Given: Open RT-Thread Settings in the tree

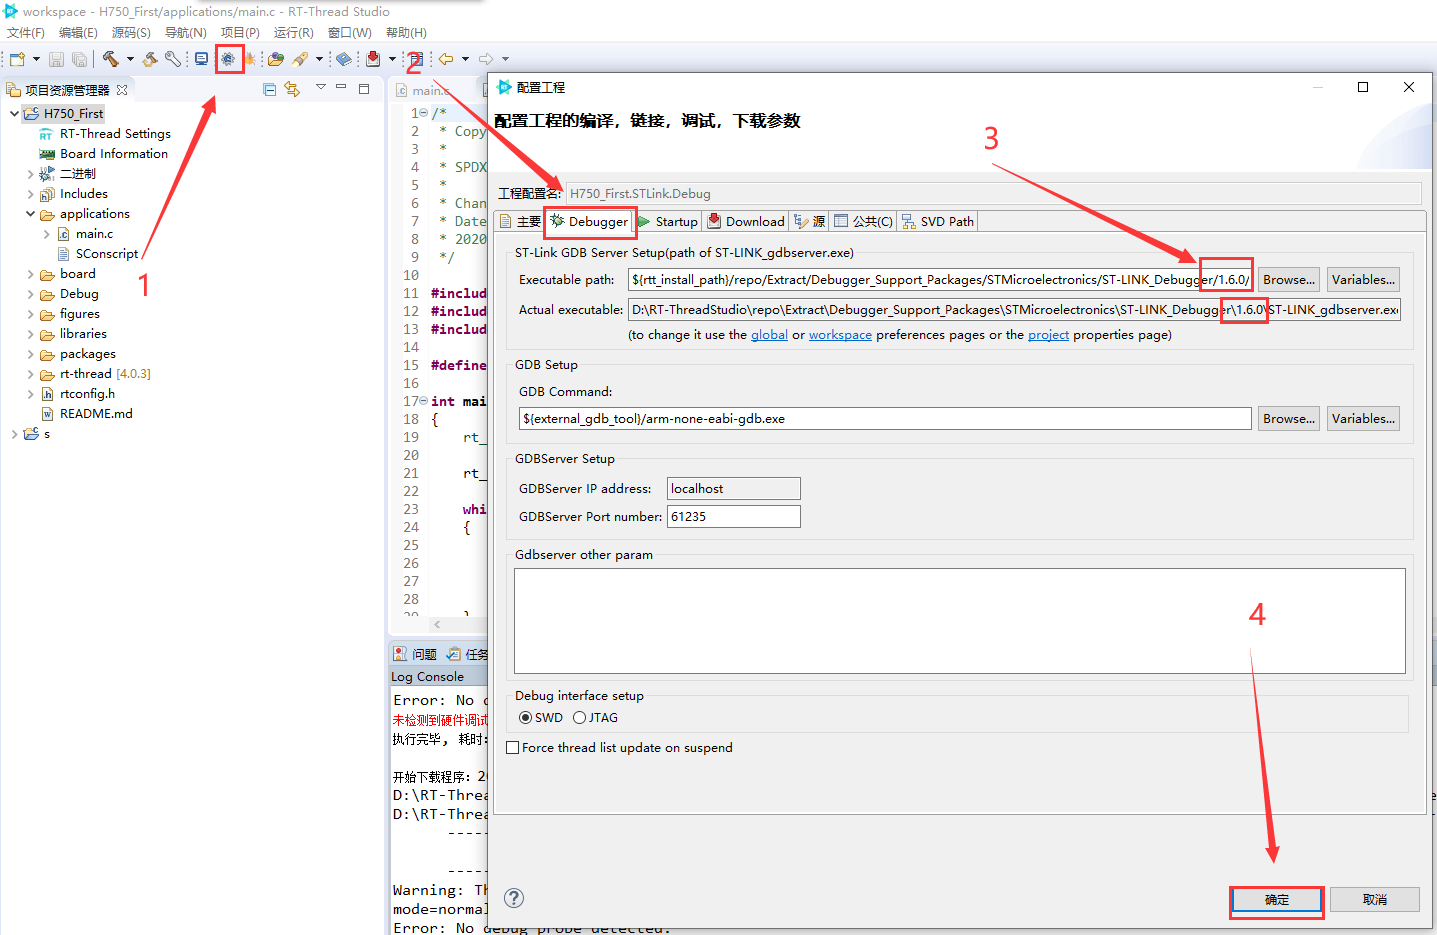Looking at the screenshot, I should point(115,133).
